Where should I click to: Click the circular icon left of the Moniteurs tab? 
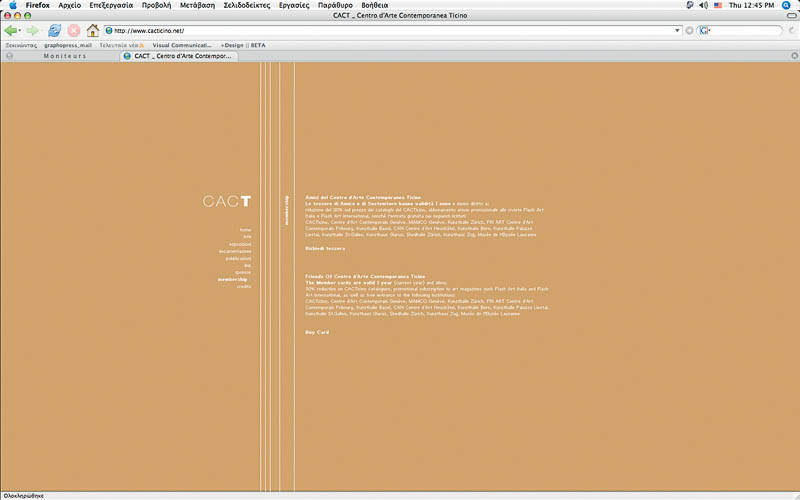tap(9, 56)
